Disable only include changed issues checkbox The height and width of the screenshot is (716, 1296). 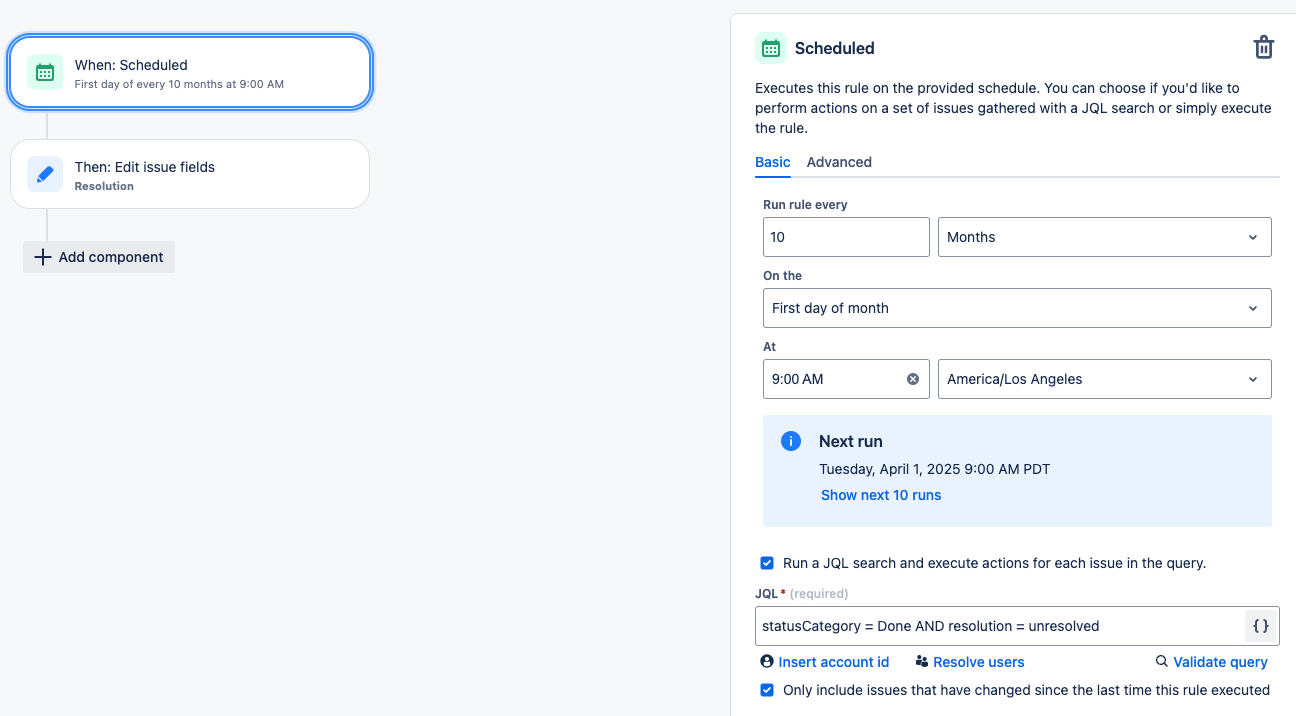click(x=767, y=690)
